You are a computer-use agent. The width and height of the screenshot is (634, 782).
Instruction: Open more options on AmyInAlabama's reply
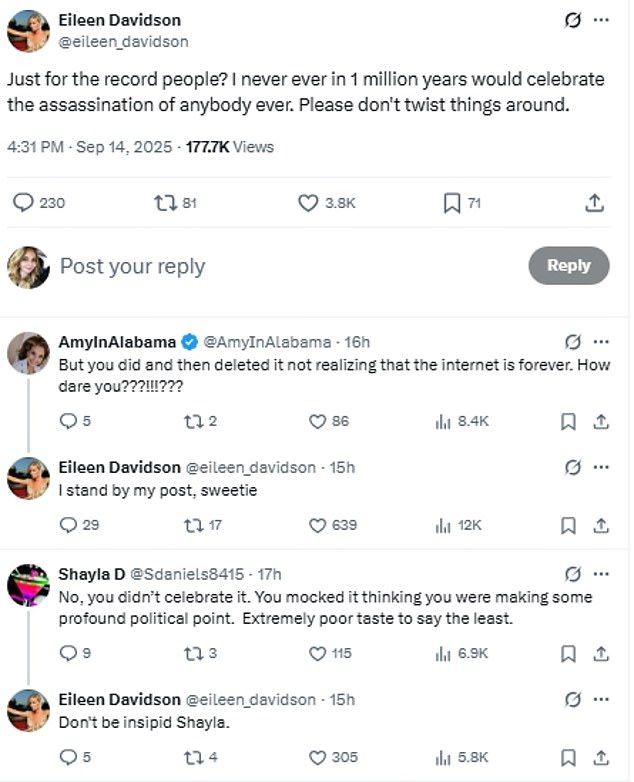coord(600,341)
